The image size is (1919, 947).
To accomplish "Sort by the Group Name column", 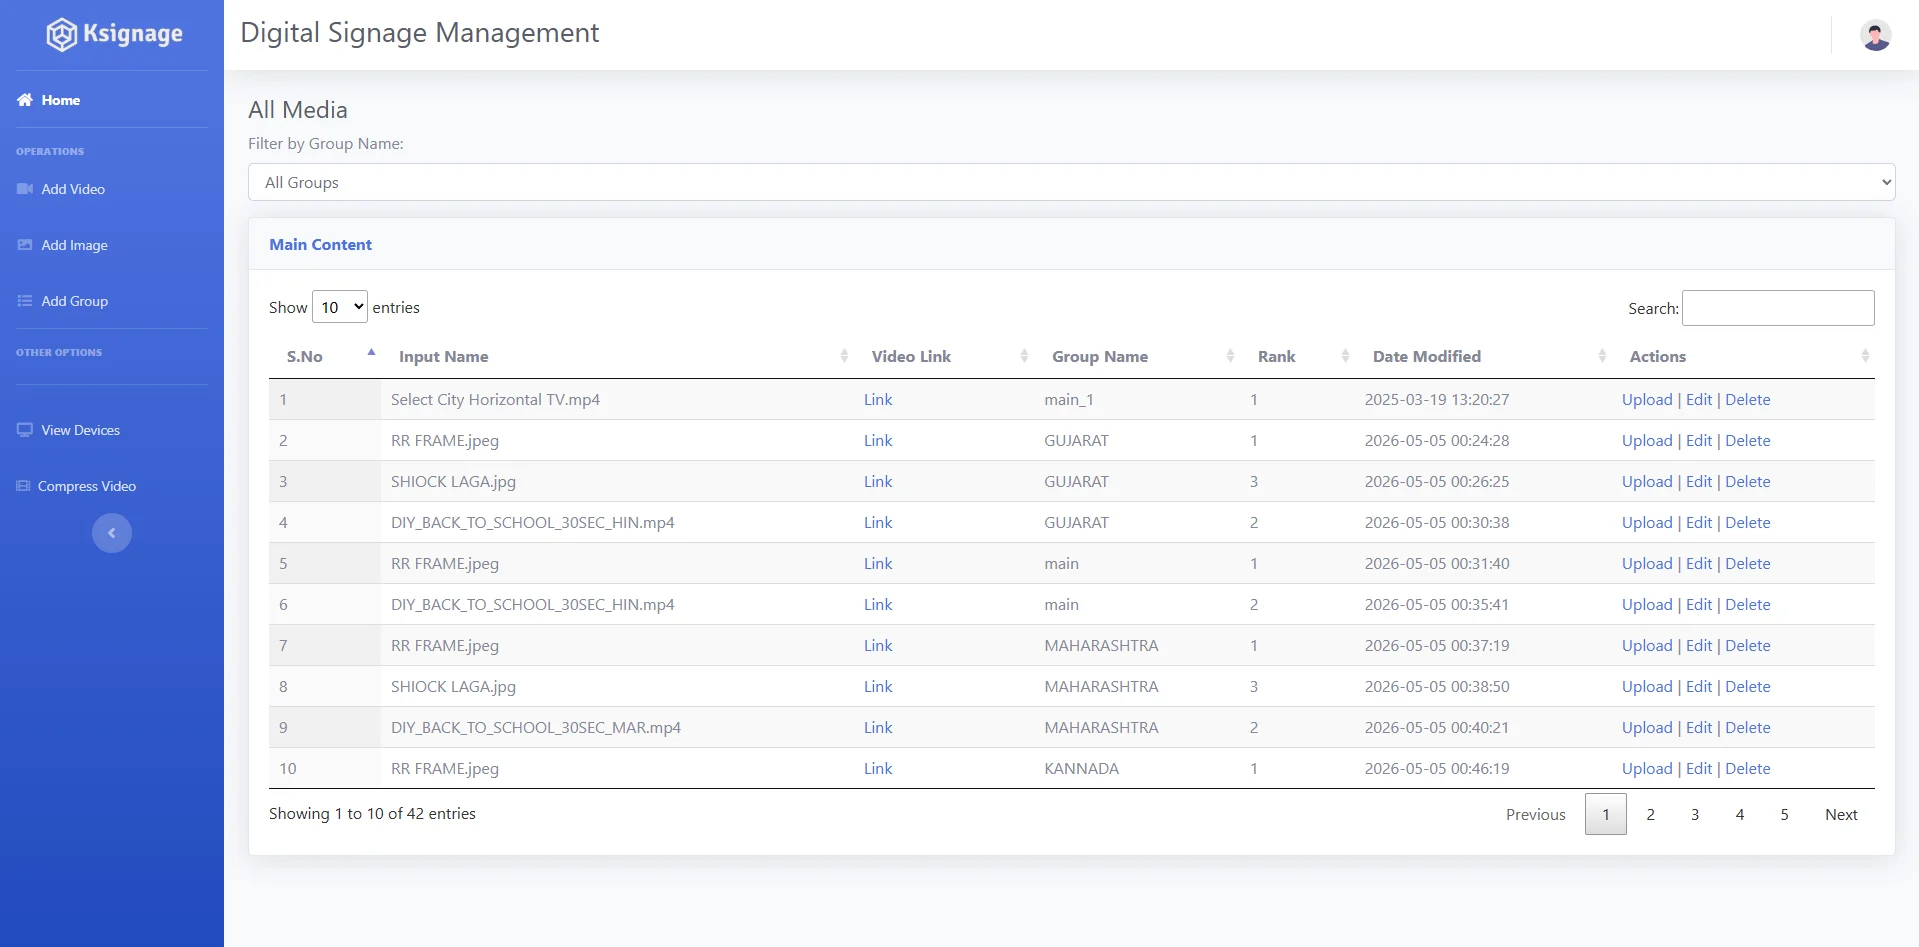I will click(1137, 356).
